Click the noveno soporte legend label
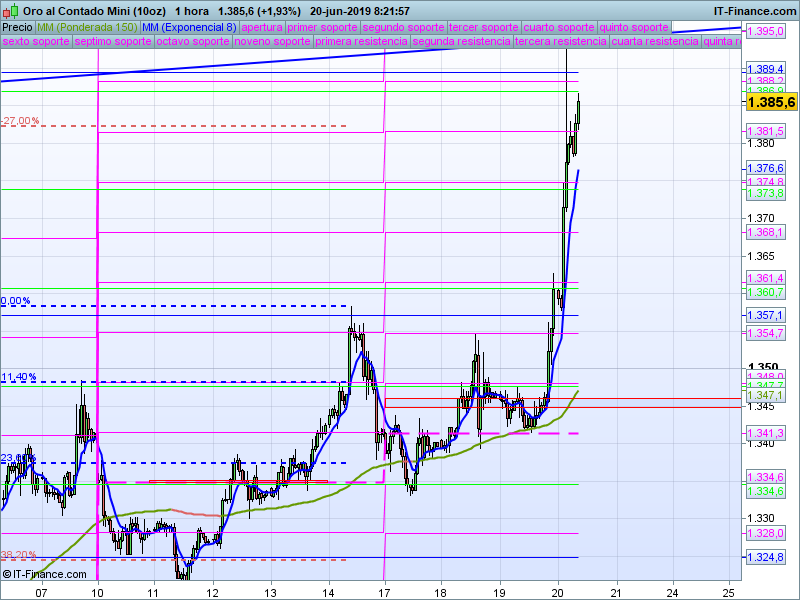 (x=272, y=41)
